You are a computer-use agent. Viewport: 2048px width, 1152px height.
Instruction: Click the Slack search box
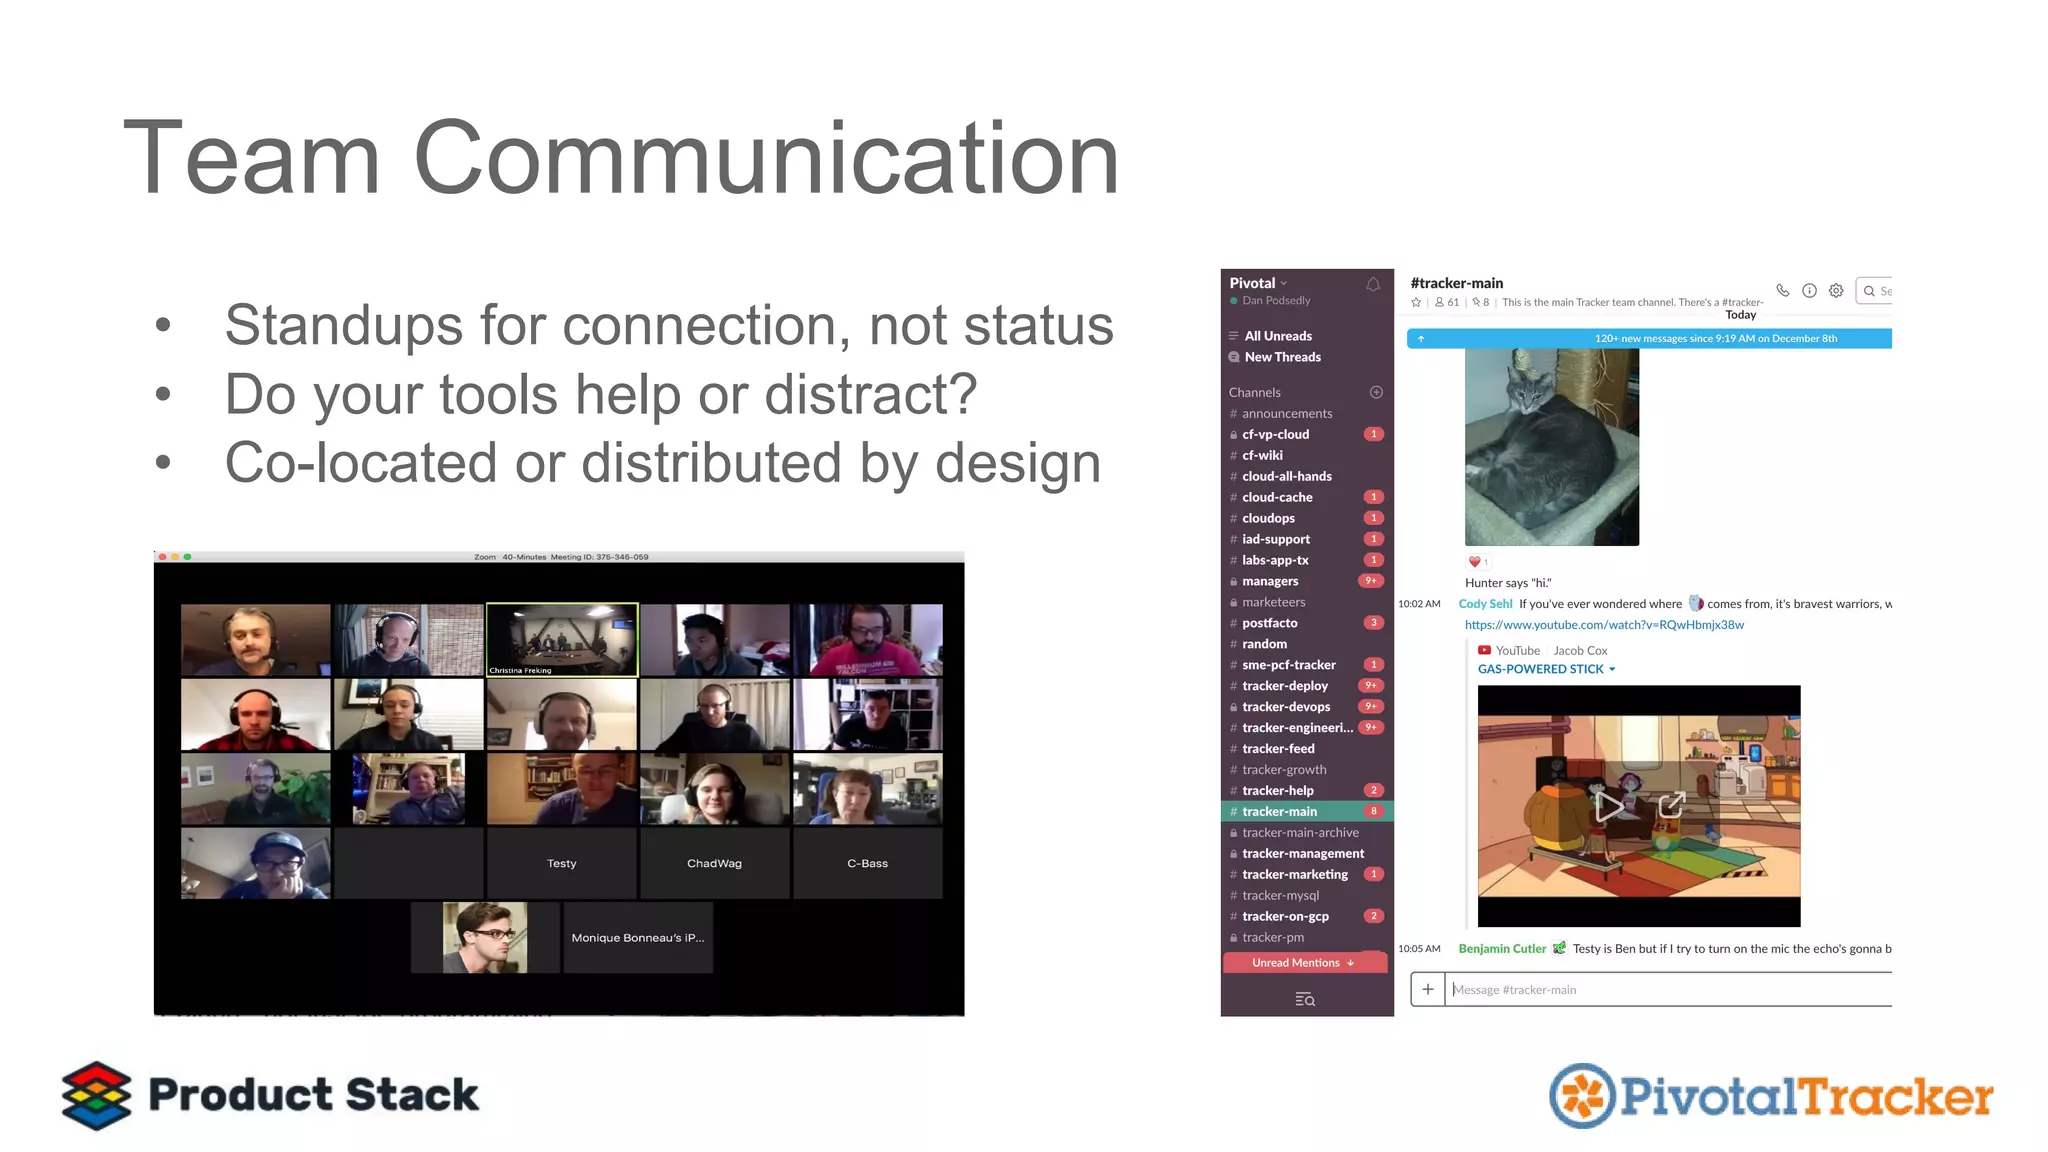[x=1873, y=291]
